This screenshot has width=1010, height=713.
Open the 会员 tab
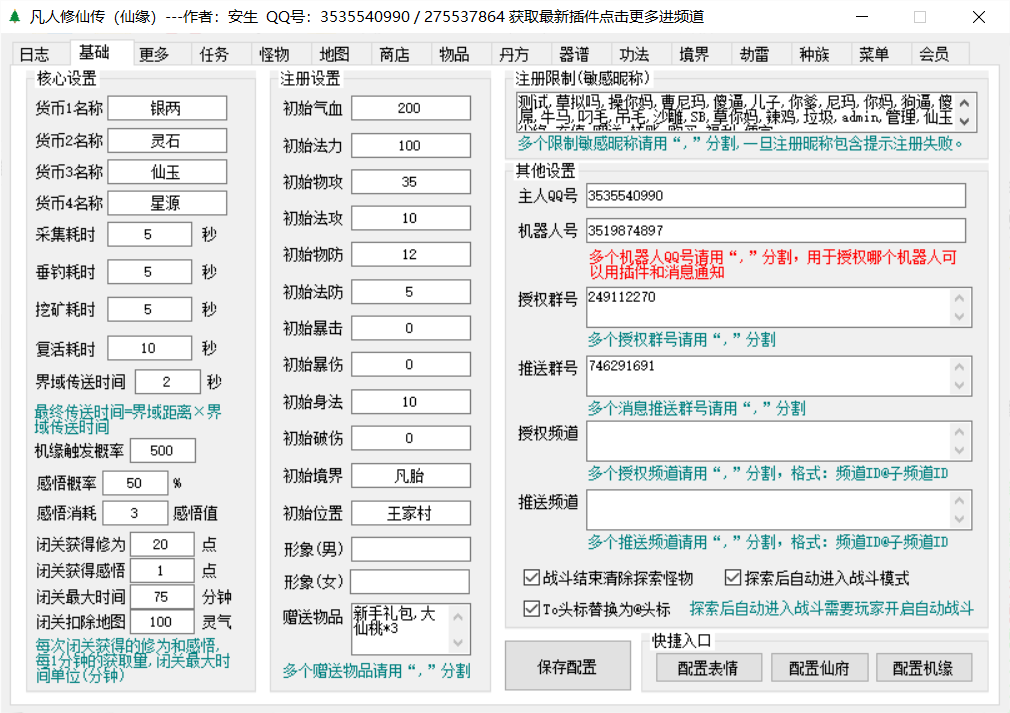pyautogui.click(x=933, y=55)
